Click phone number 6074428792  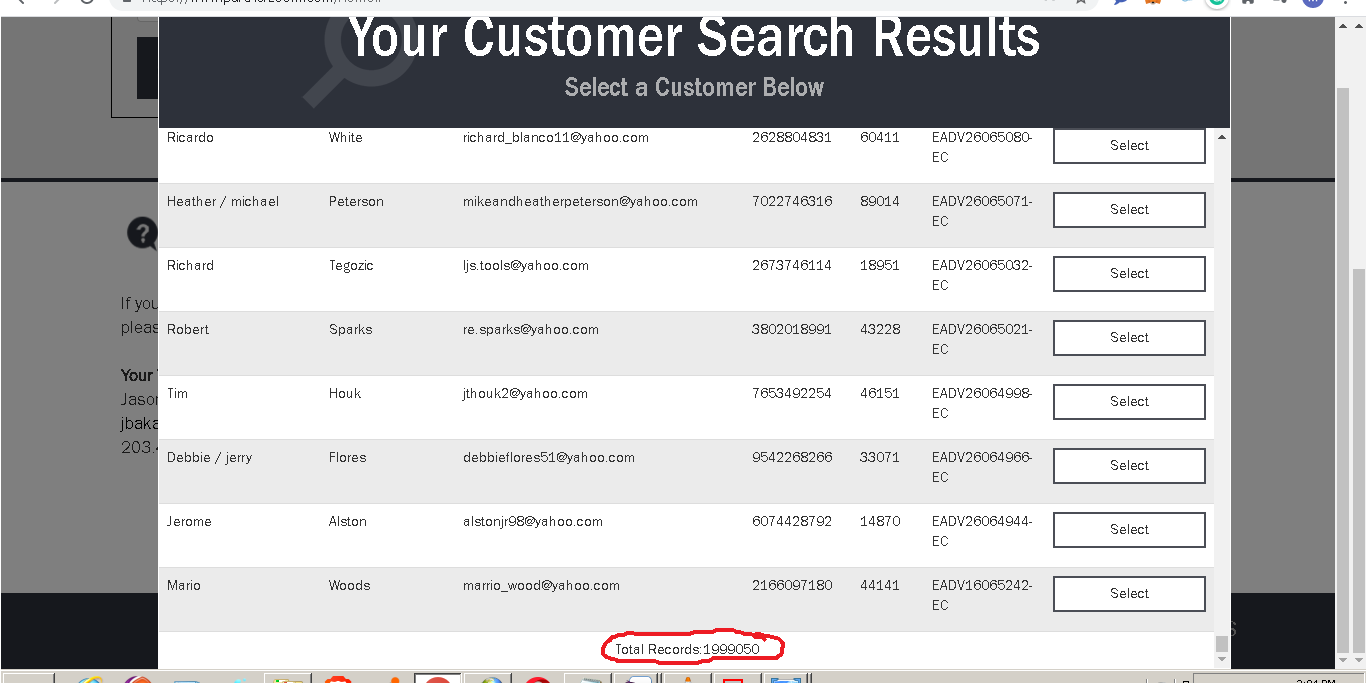click(792, 522)
